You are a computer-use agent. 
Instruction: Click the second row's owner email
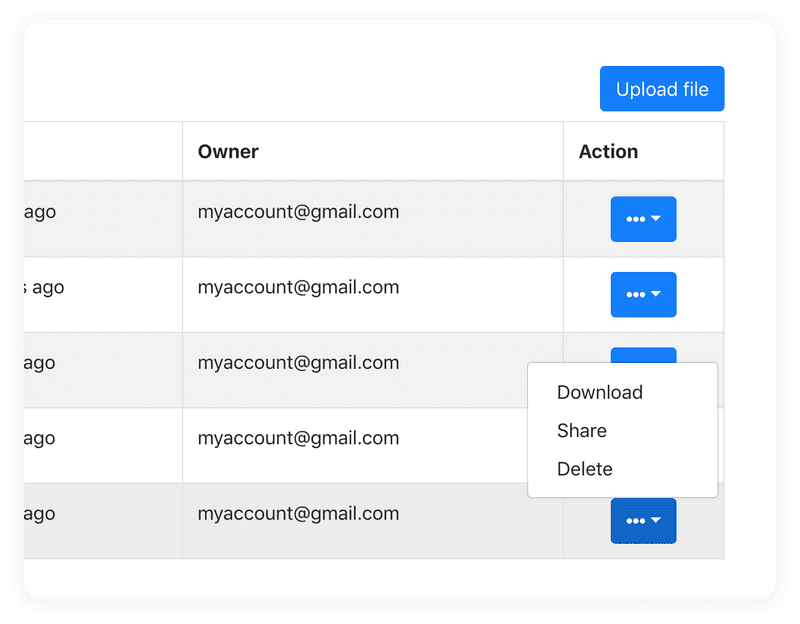(x=298, y=287)
